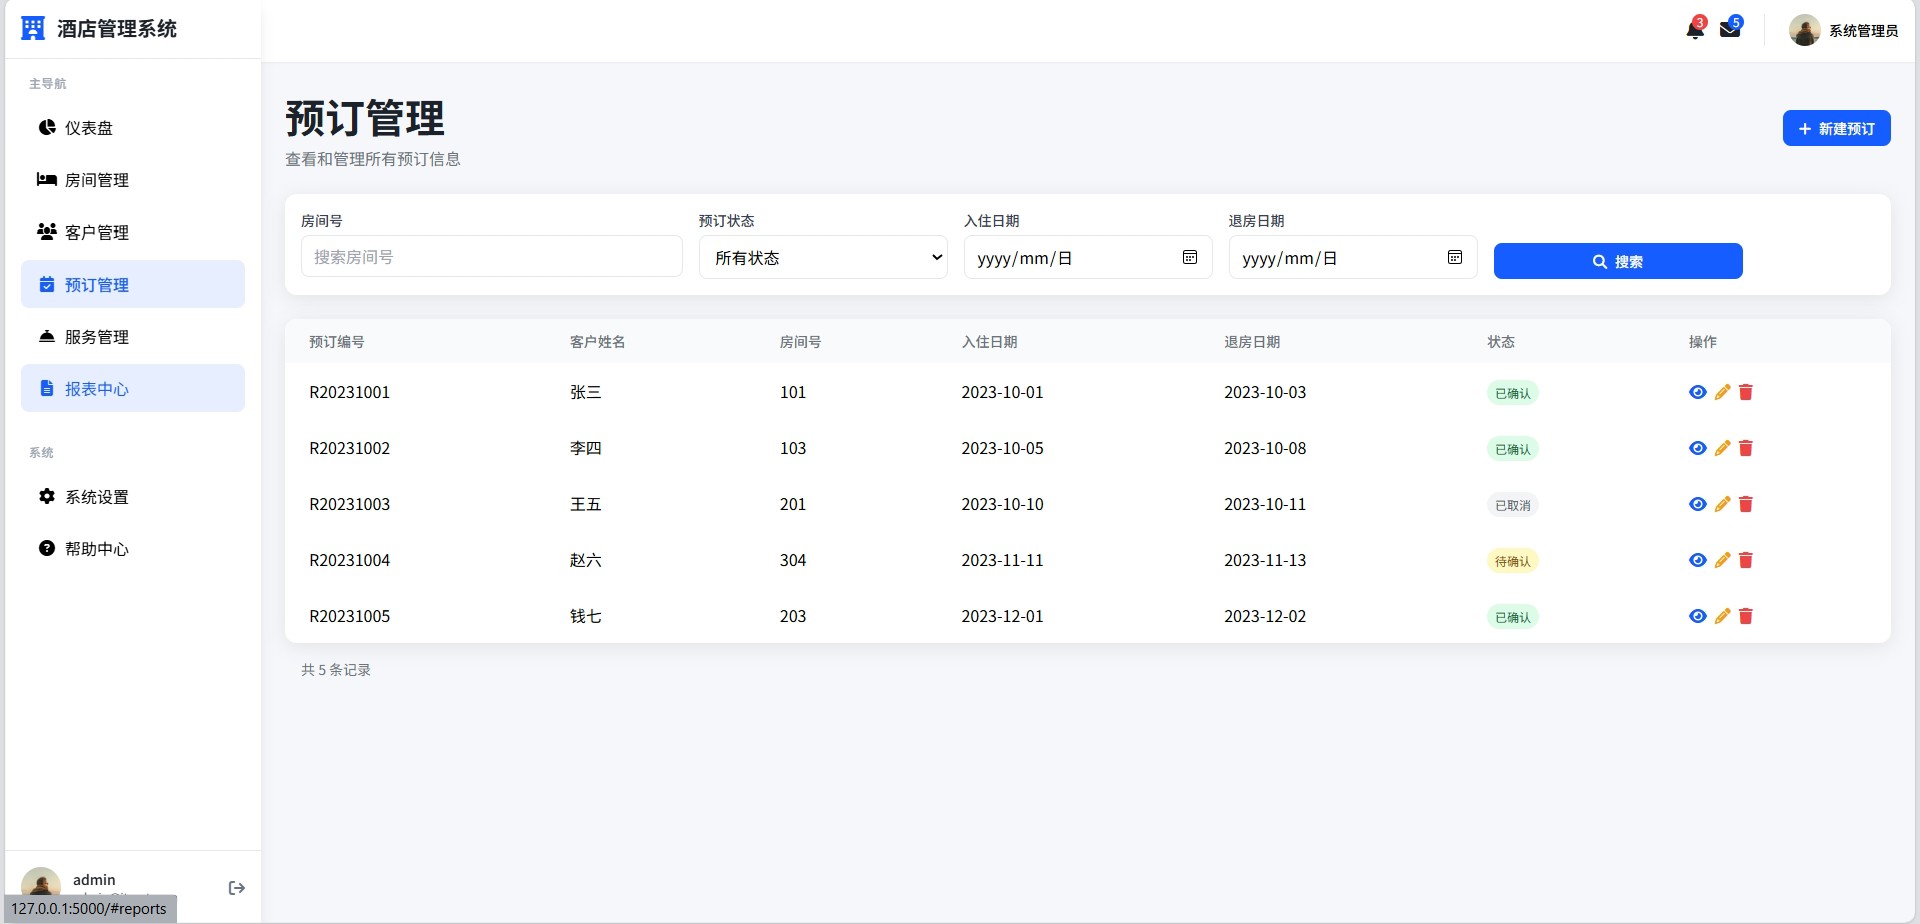Go to 房间管理 in sidebar

133,180
